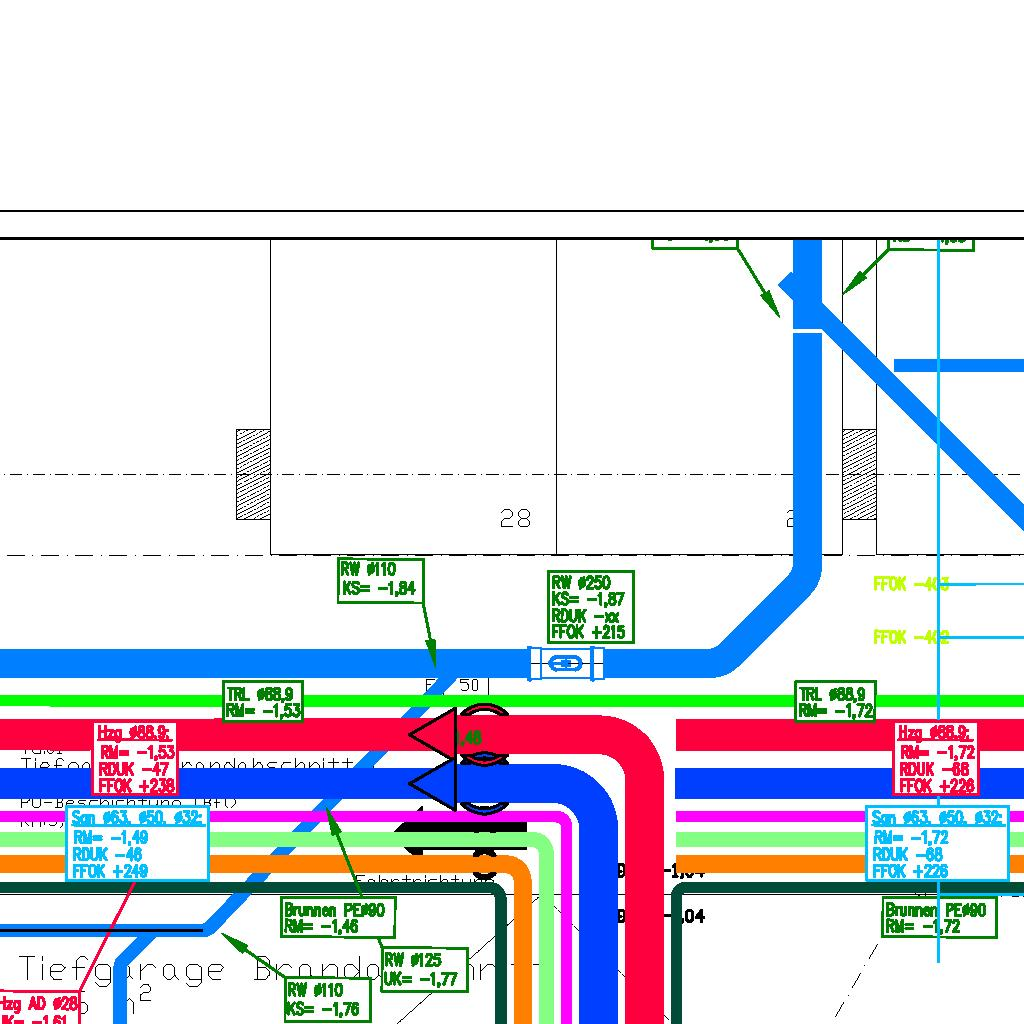Select the red Hzg label with RM= -1,72
Screen dimensions: 1024x1024
click(935, 759)
